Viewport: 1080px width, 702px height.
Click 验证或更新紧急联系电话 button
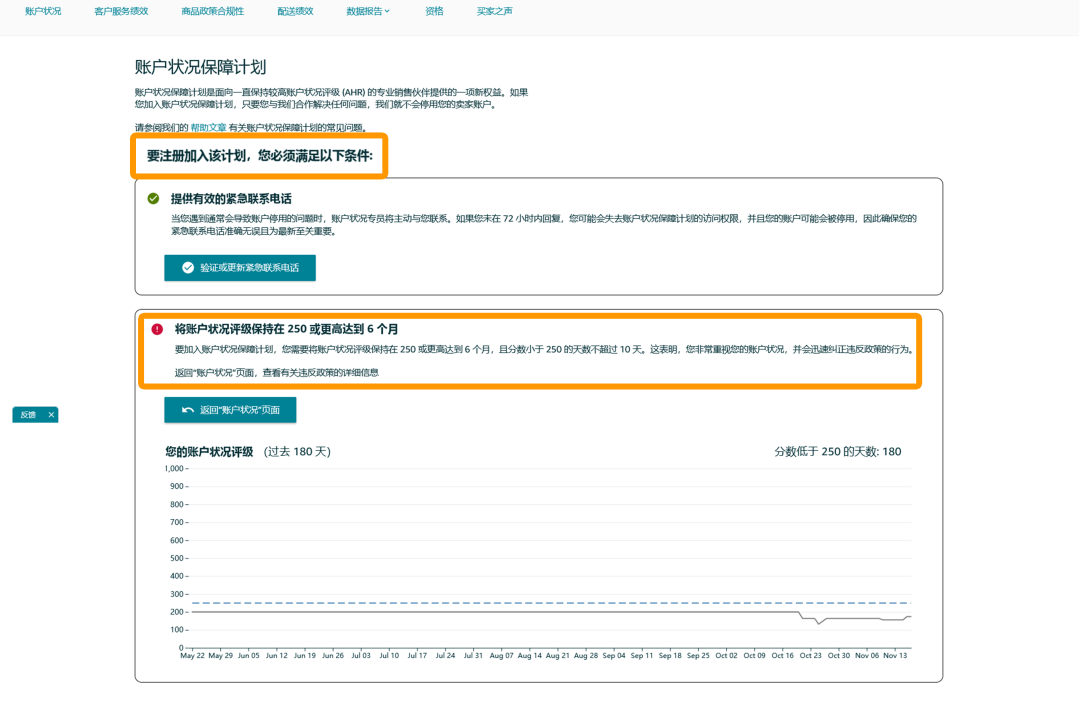[x=240, y=268]
